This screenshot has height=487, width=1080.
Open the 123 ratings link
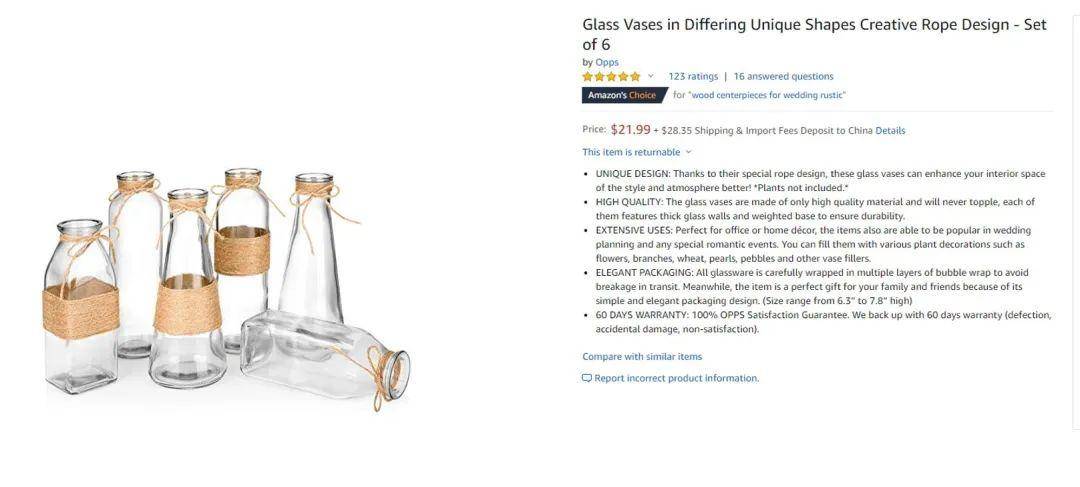(693, 76)
